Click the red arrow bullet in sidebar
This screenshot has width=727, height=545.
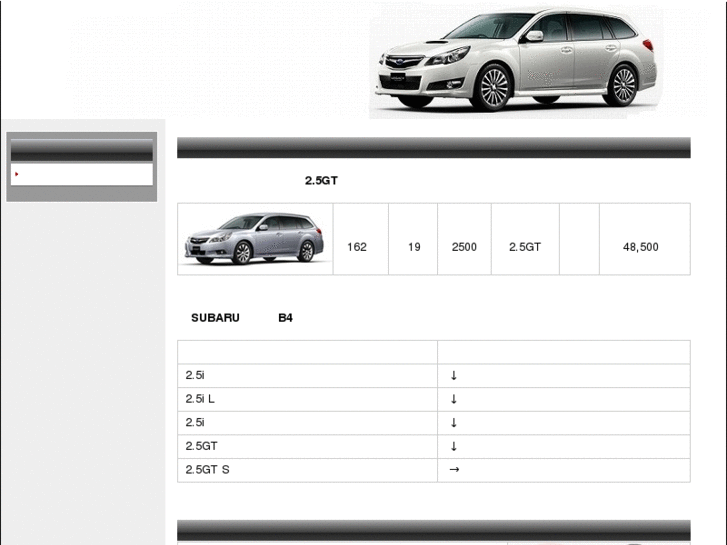(x=17, y=174)
